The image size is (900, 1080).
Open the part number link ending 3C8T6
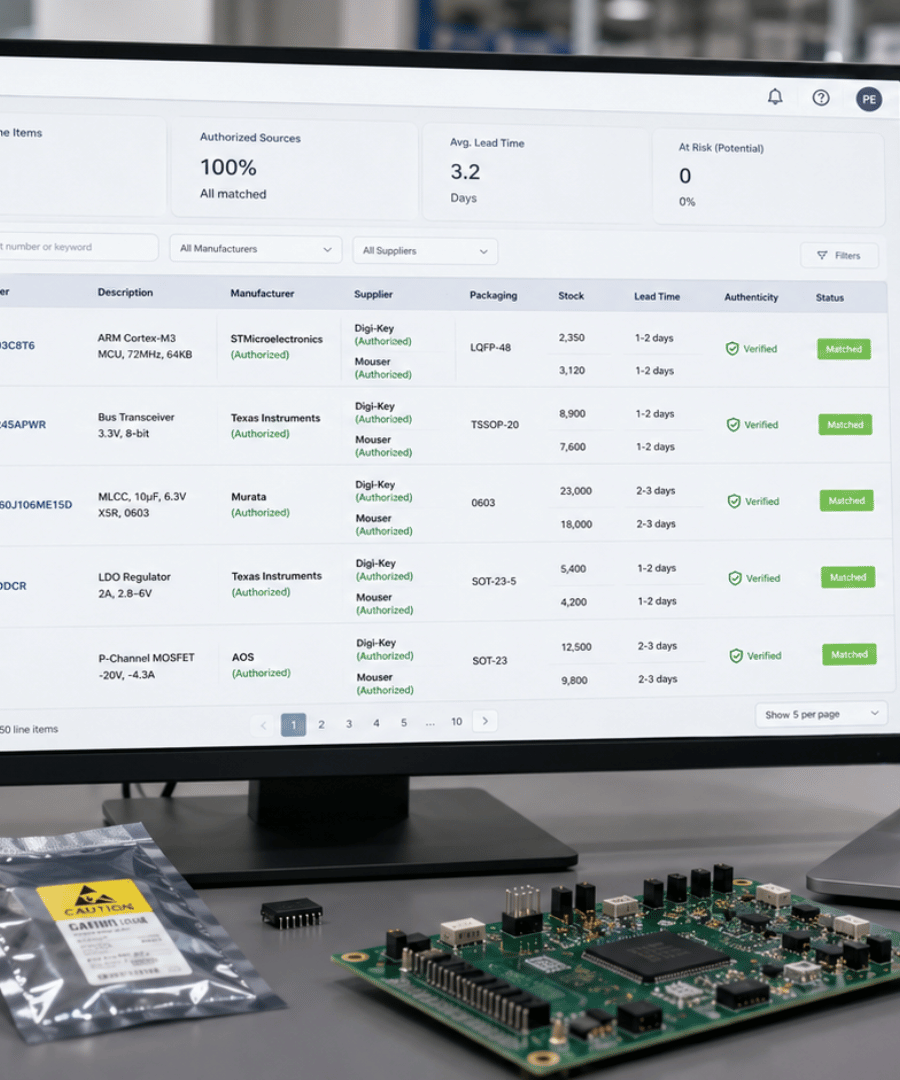(17, 345)
